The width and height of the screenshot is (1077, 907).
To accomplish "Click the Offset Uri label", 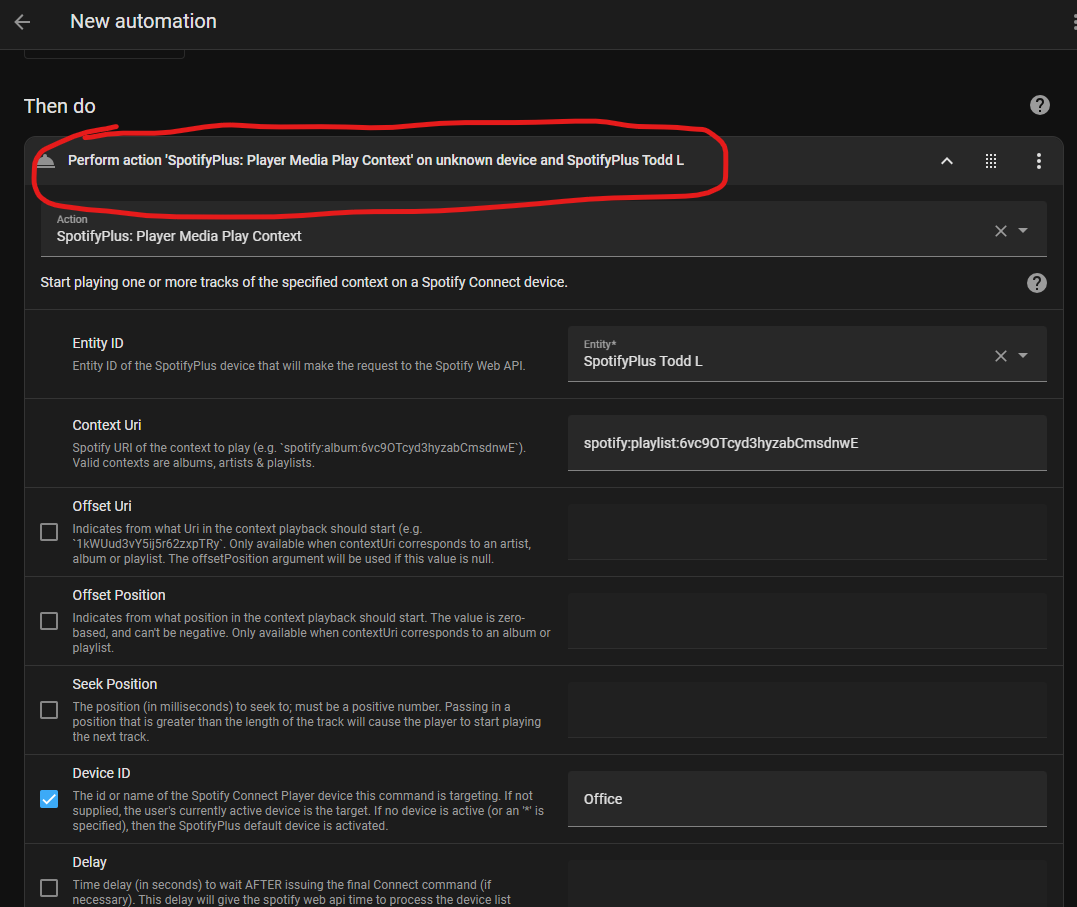I will tap(102, 506).
